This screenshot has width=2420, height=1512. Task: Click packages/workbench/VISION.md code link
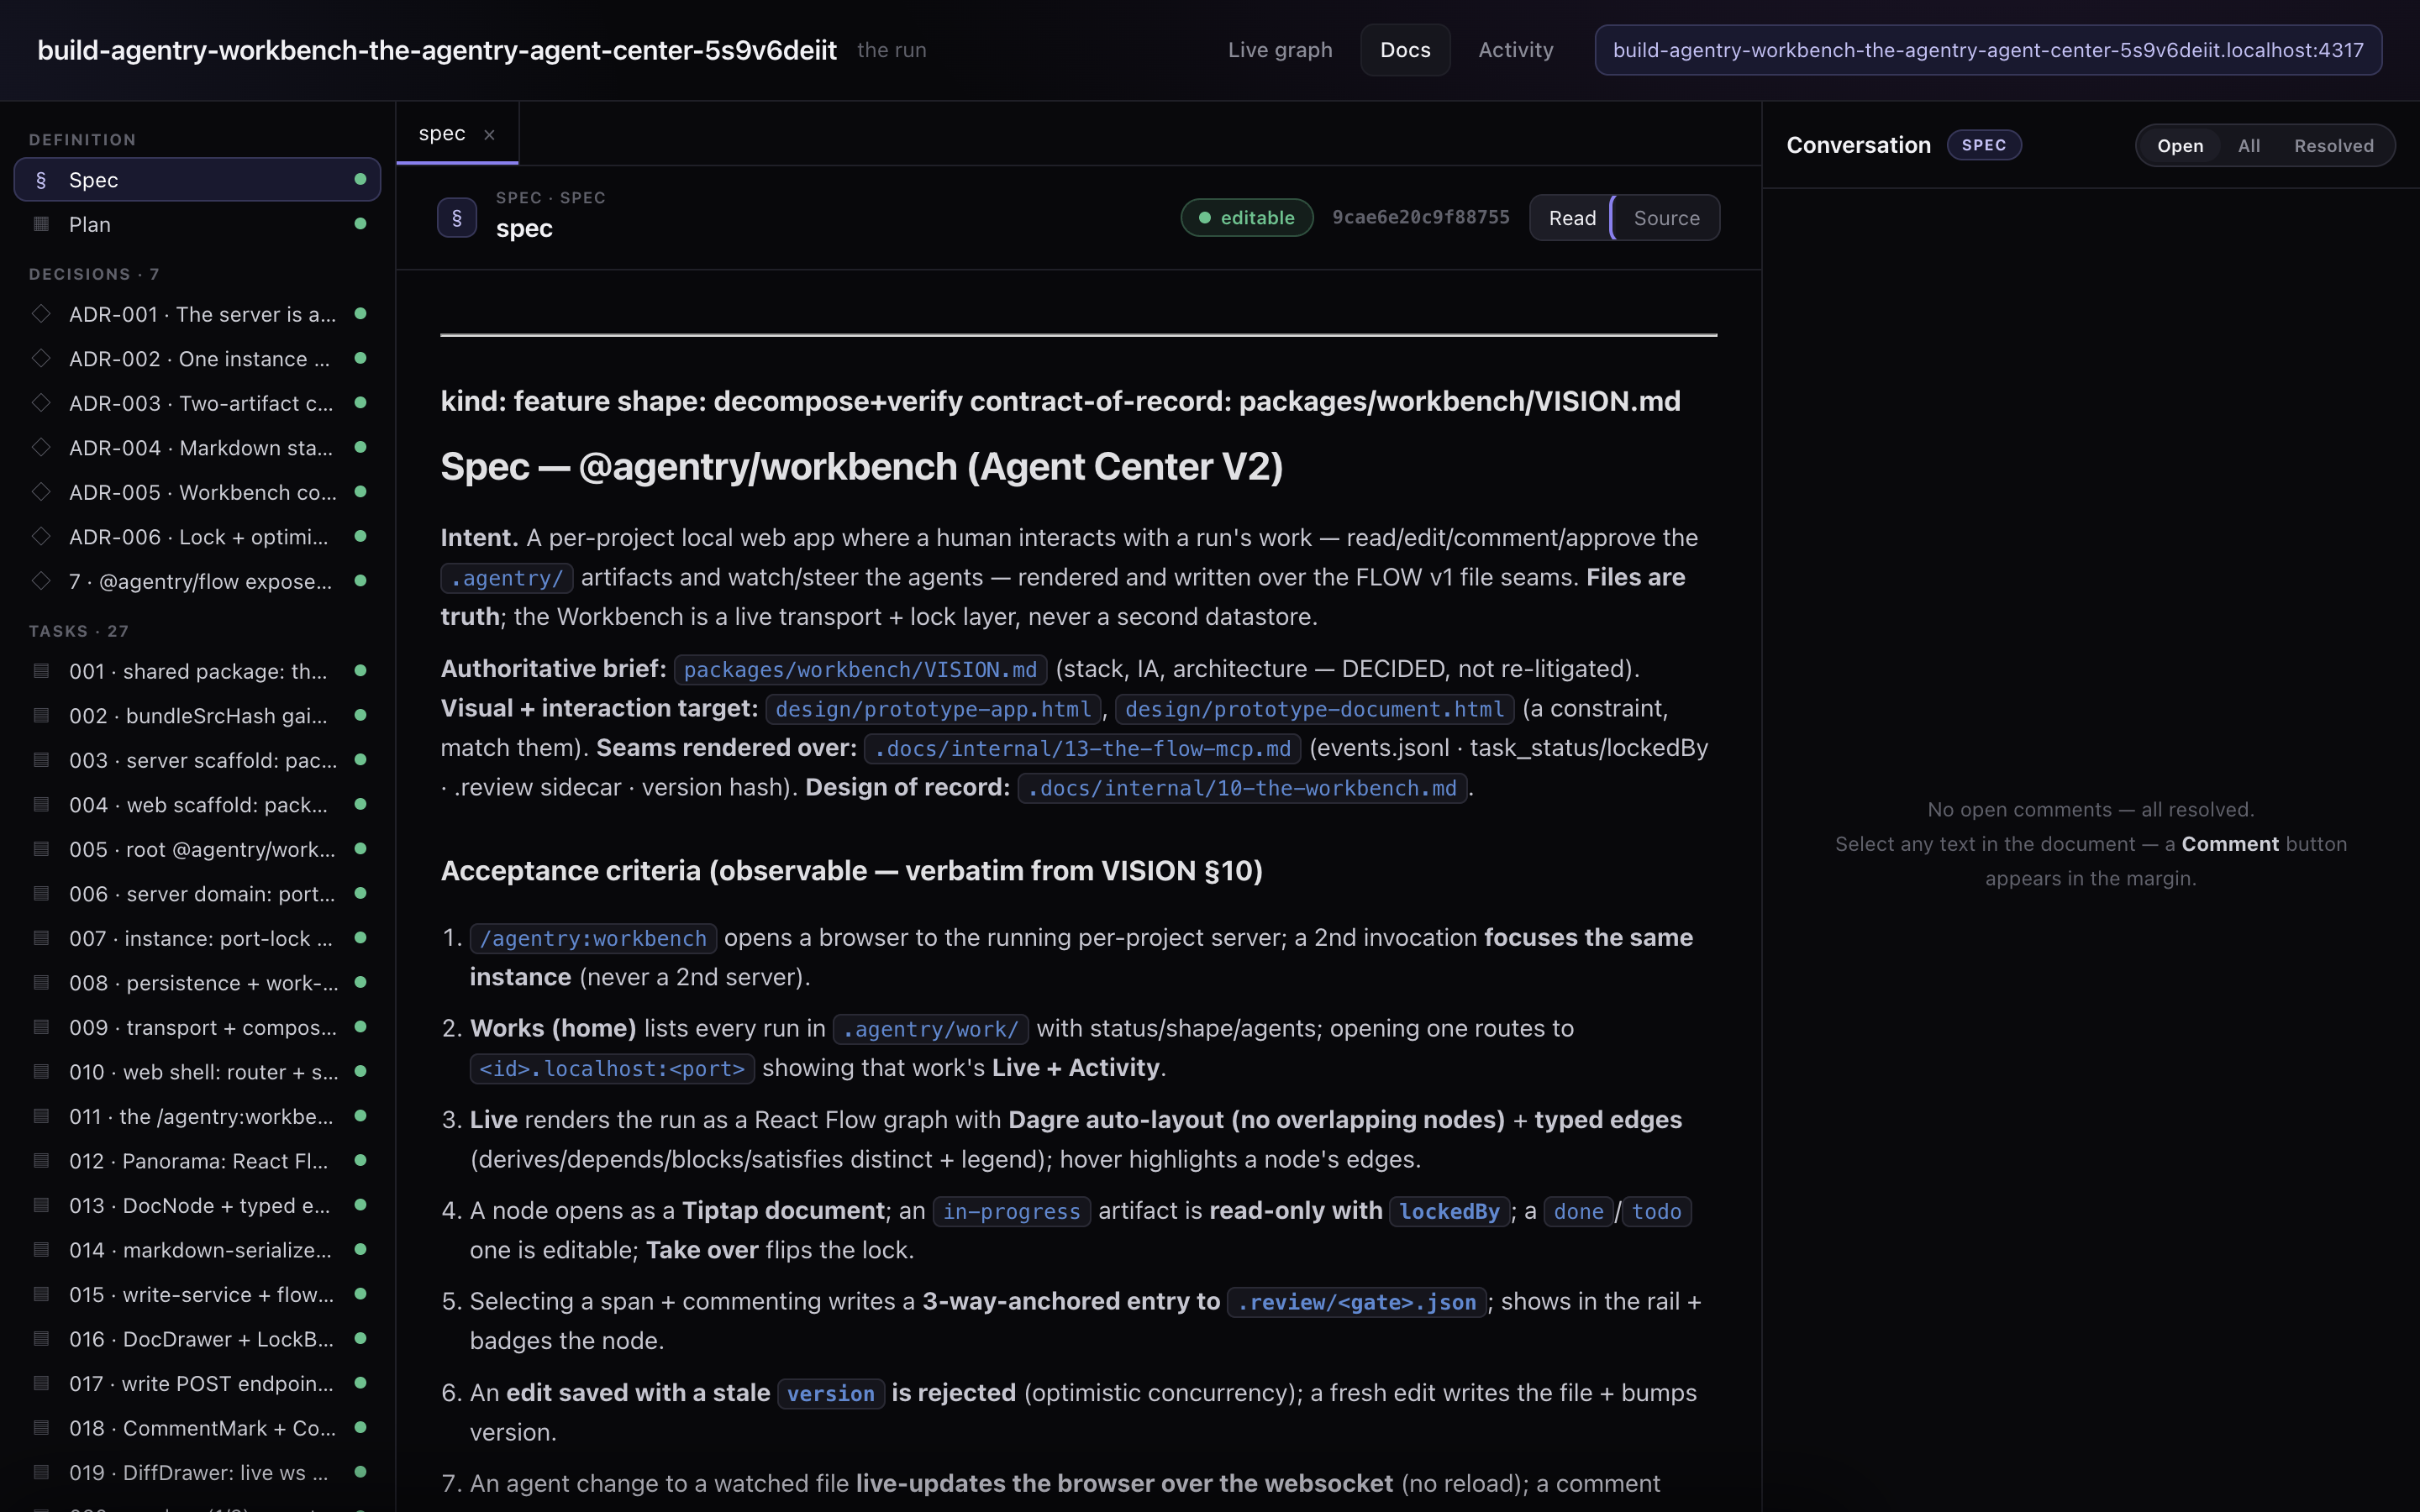[860, 669]
